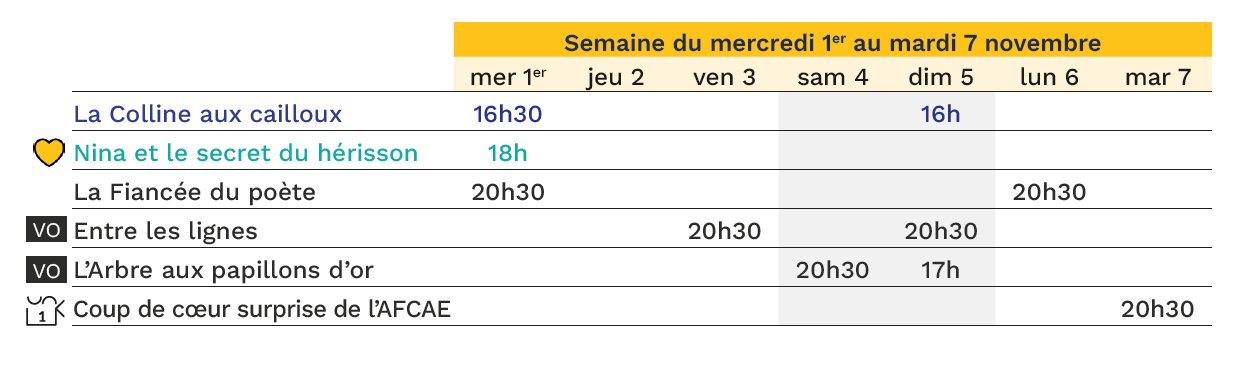Select La Fiancée du poète title

tap(195, 192)
